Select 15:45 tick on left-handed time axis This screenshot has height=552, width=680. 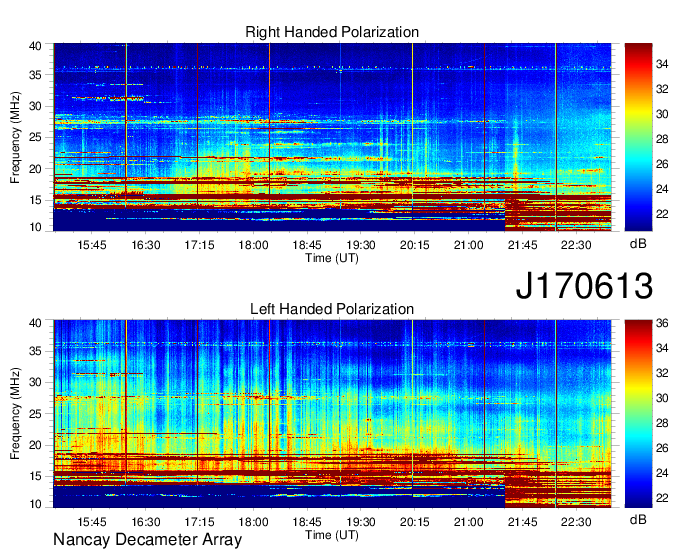[x=92, y=522]
